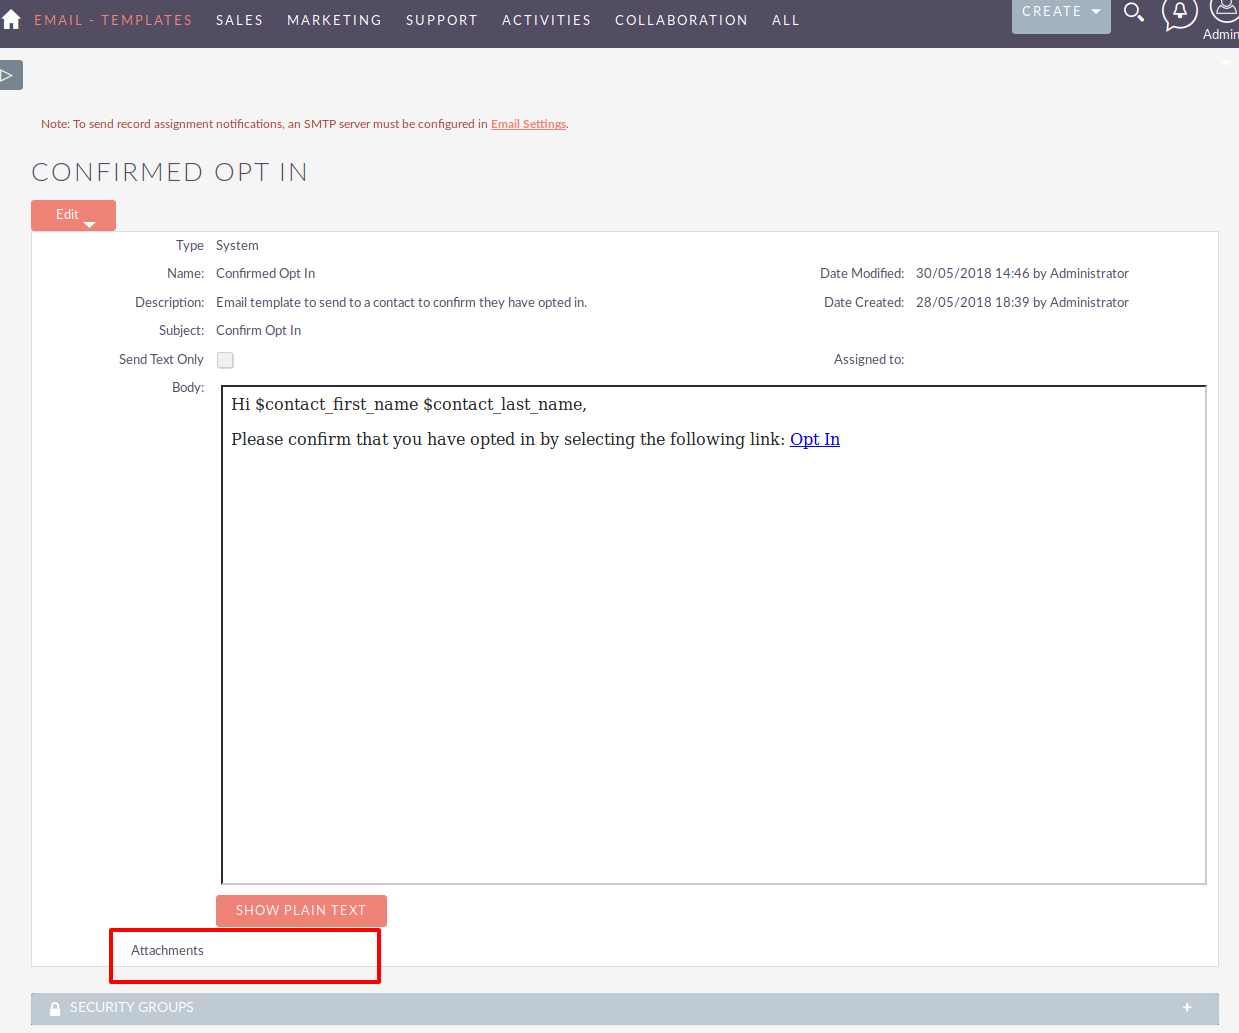Click the email body preview area
The width and height of the screenshot is (1239, 1033).
714,635
